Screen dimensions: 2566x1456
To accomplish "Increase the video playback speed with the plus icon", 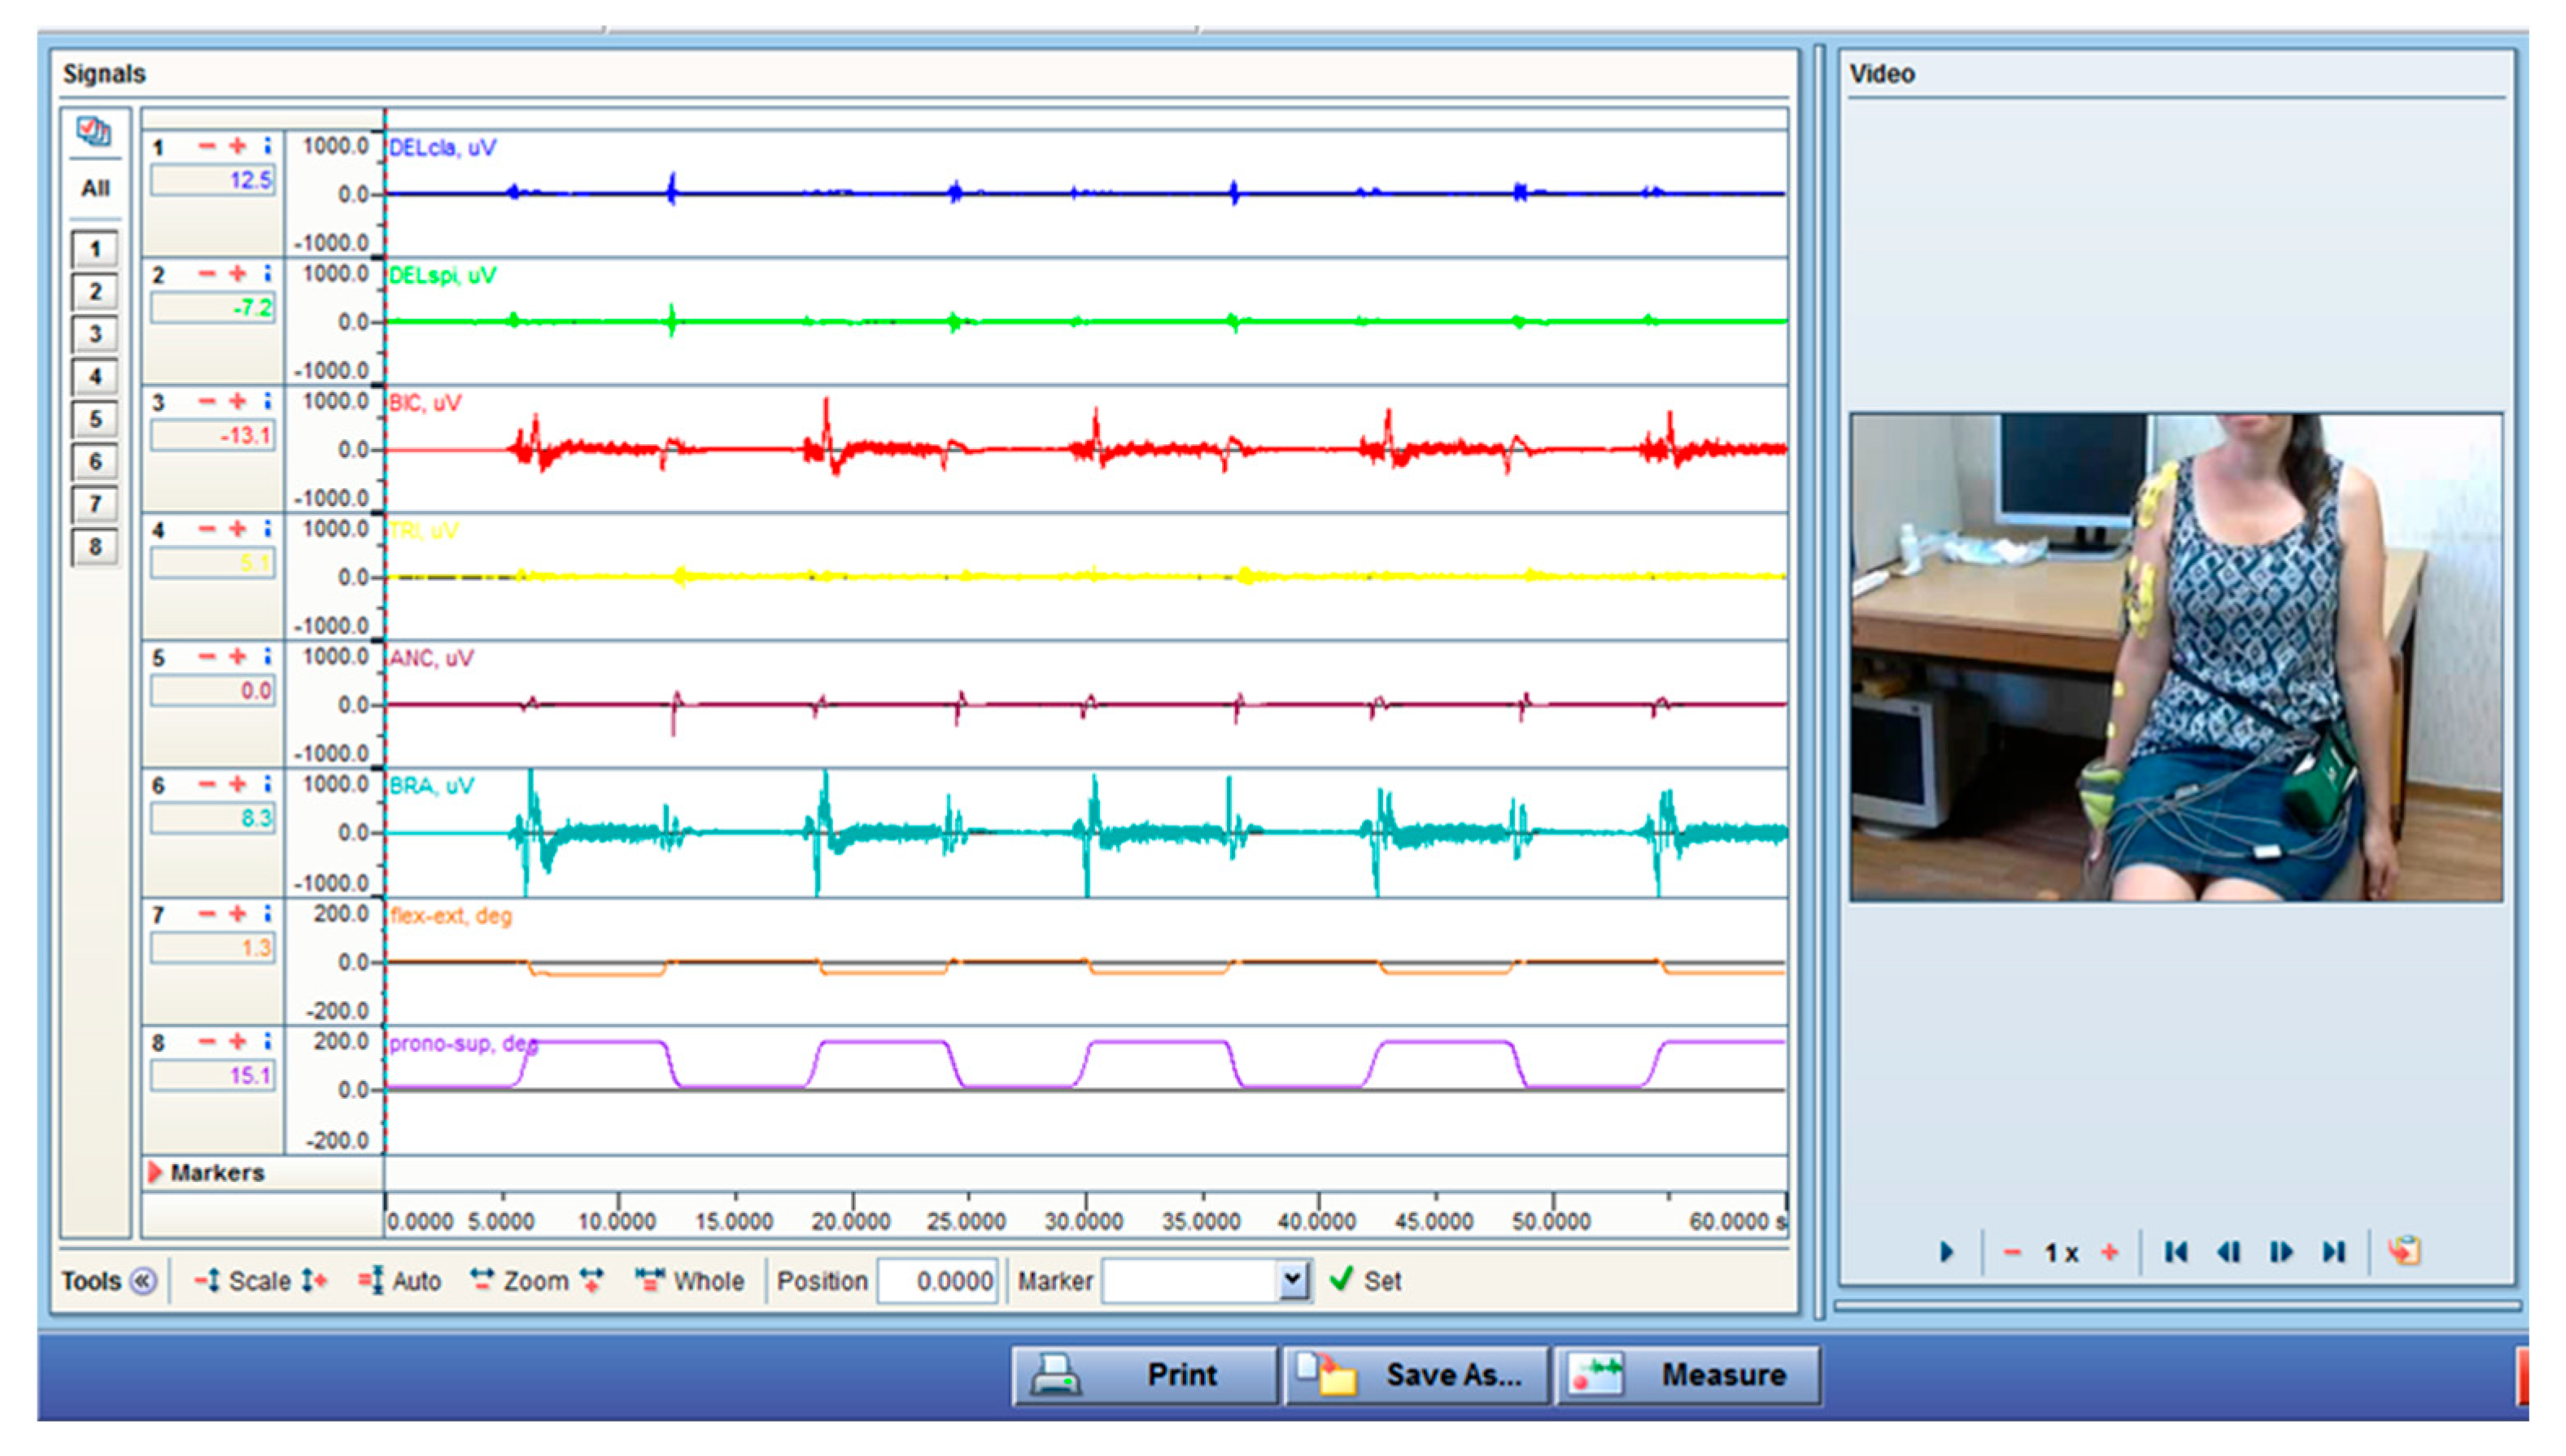I will (2109, 1252).
